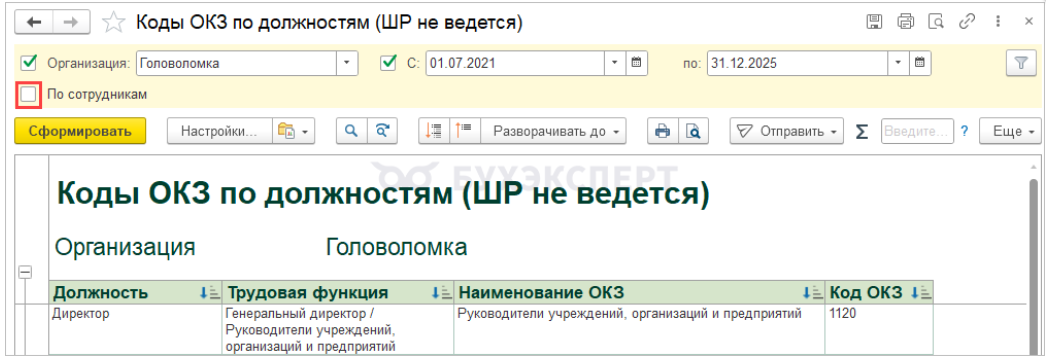This screenshot has height=362, width=1046.
Task: Open the Отправить dropdown menu
Action: coord(787,131)
